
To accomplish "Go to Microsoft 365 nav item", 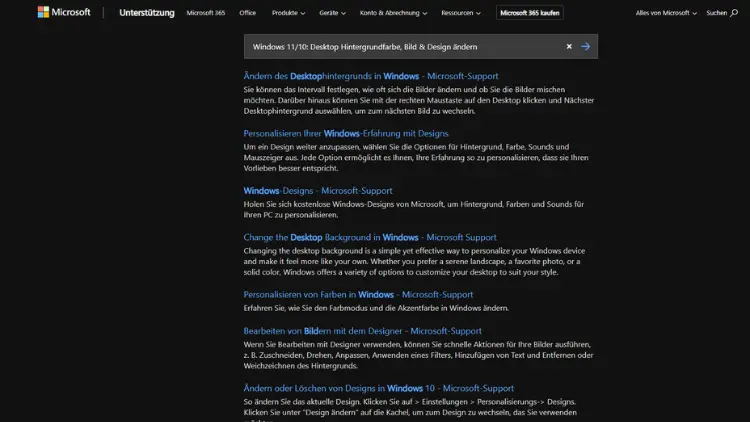I will [x=206, y=13].
